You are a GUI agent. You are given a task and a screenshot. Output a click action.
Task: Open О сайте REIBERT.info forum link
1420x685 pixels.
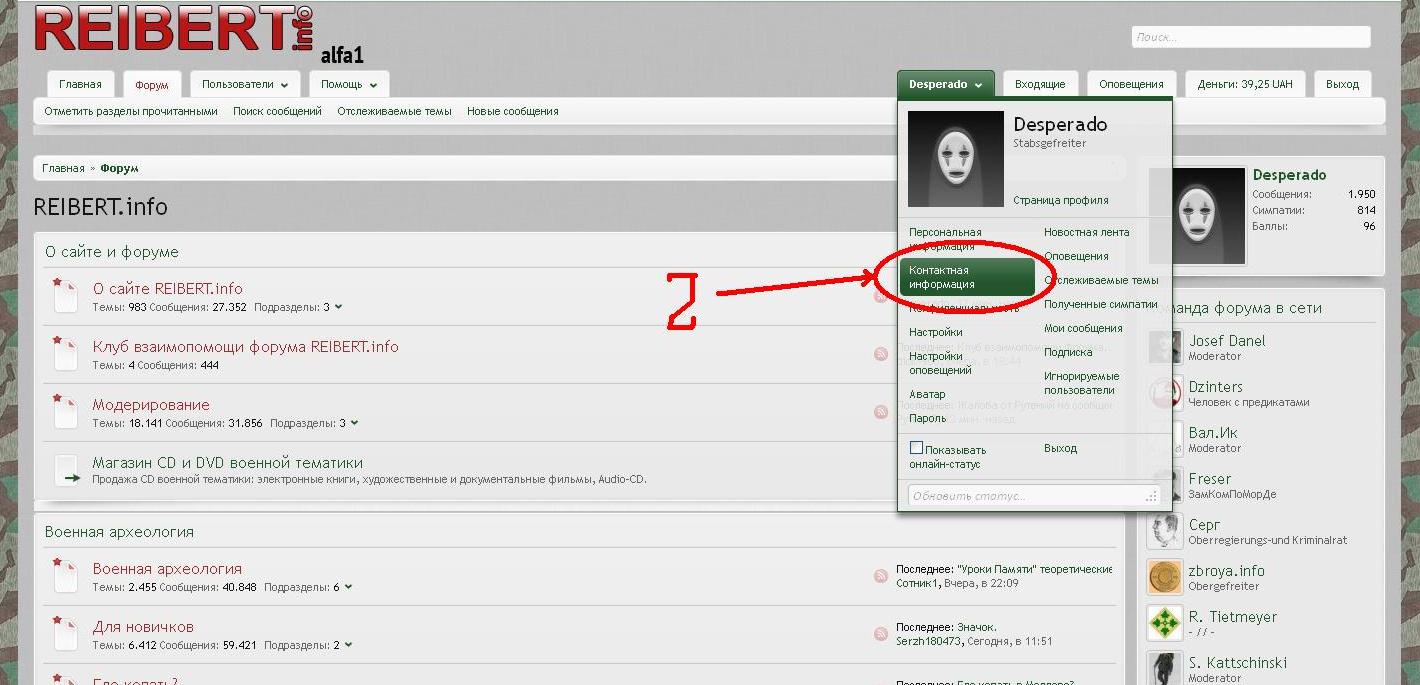point(168,289)
